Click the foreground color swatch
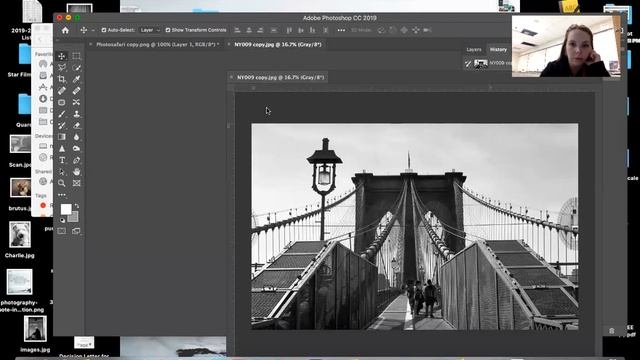 (x=66, y=209)
